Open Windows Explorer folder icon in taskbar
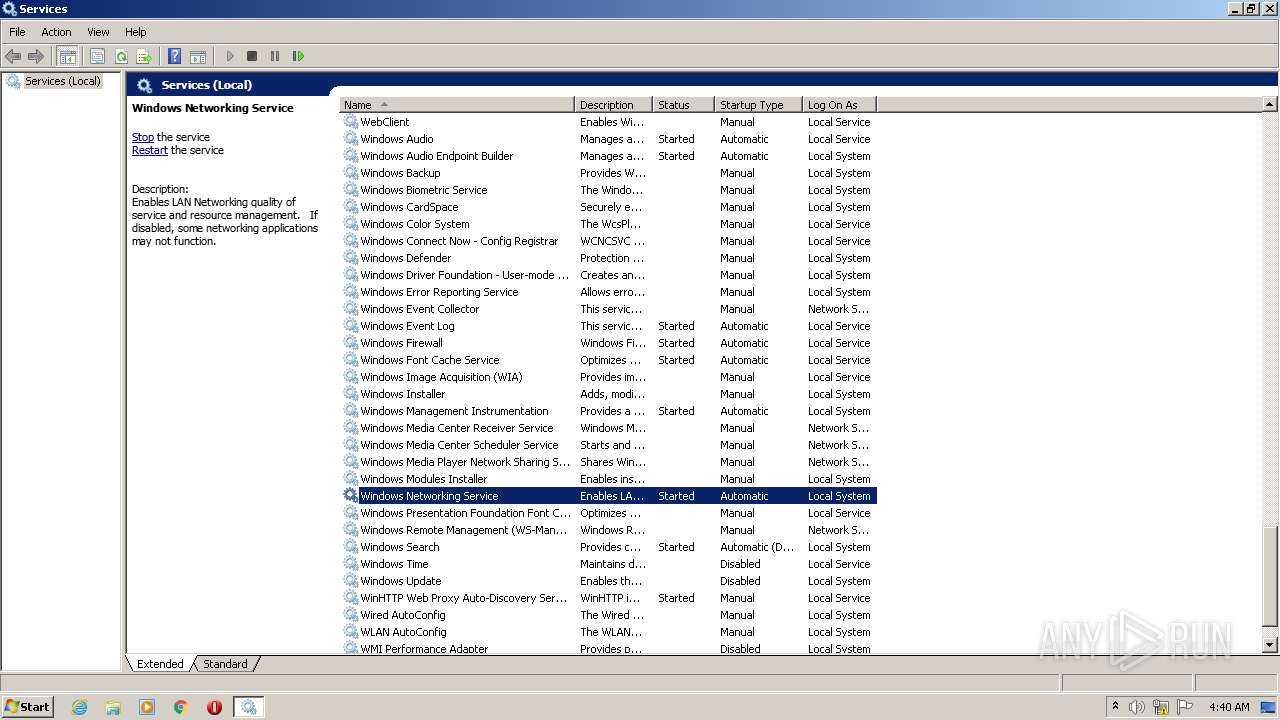The image size is (1280, 720). [x=113, y=707]
